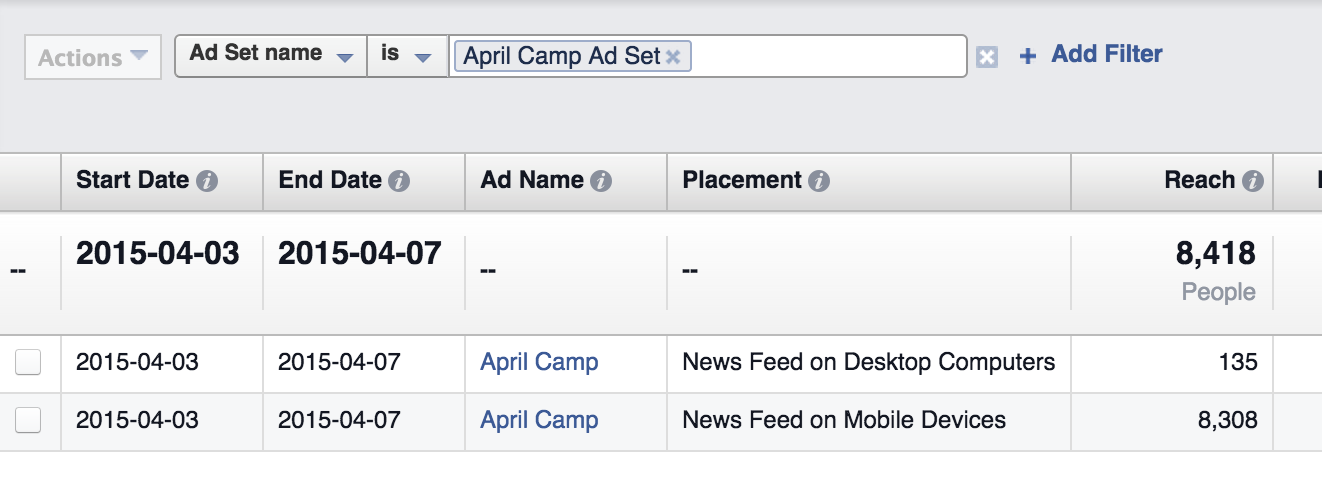Check the Mobile Devices row checkbox
The width and height of the screenshot is (1322, 498).
tap(28, 421)
